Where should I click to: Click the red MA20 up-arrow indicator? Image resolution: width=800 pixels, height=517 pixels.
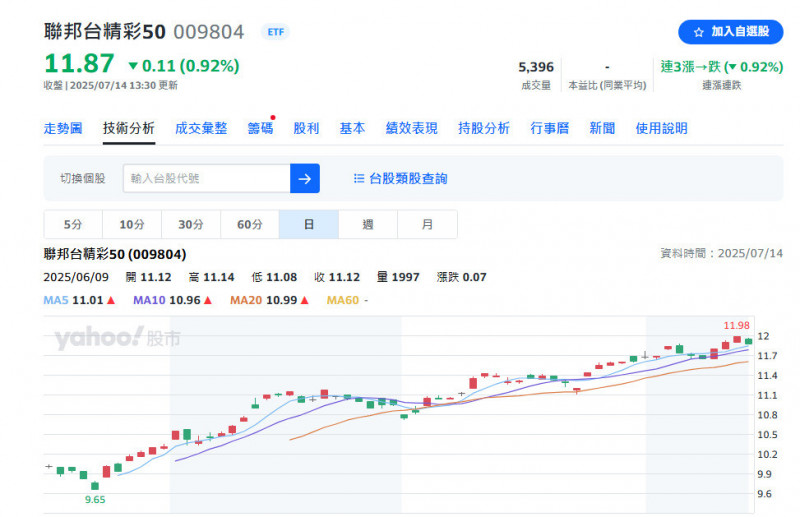point(305,300)
